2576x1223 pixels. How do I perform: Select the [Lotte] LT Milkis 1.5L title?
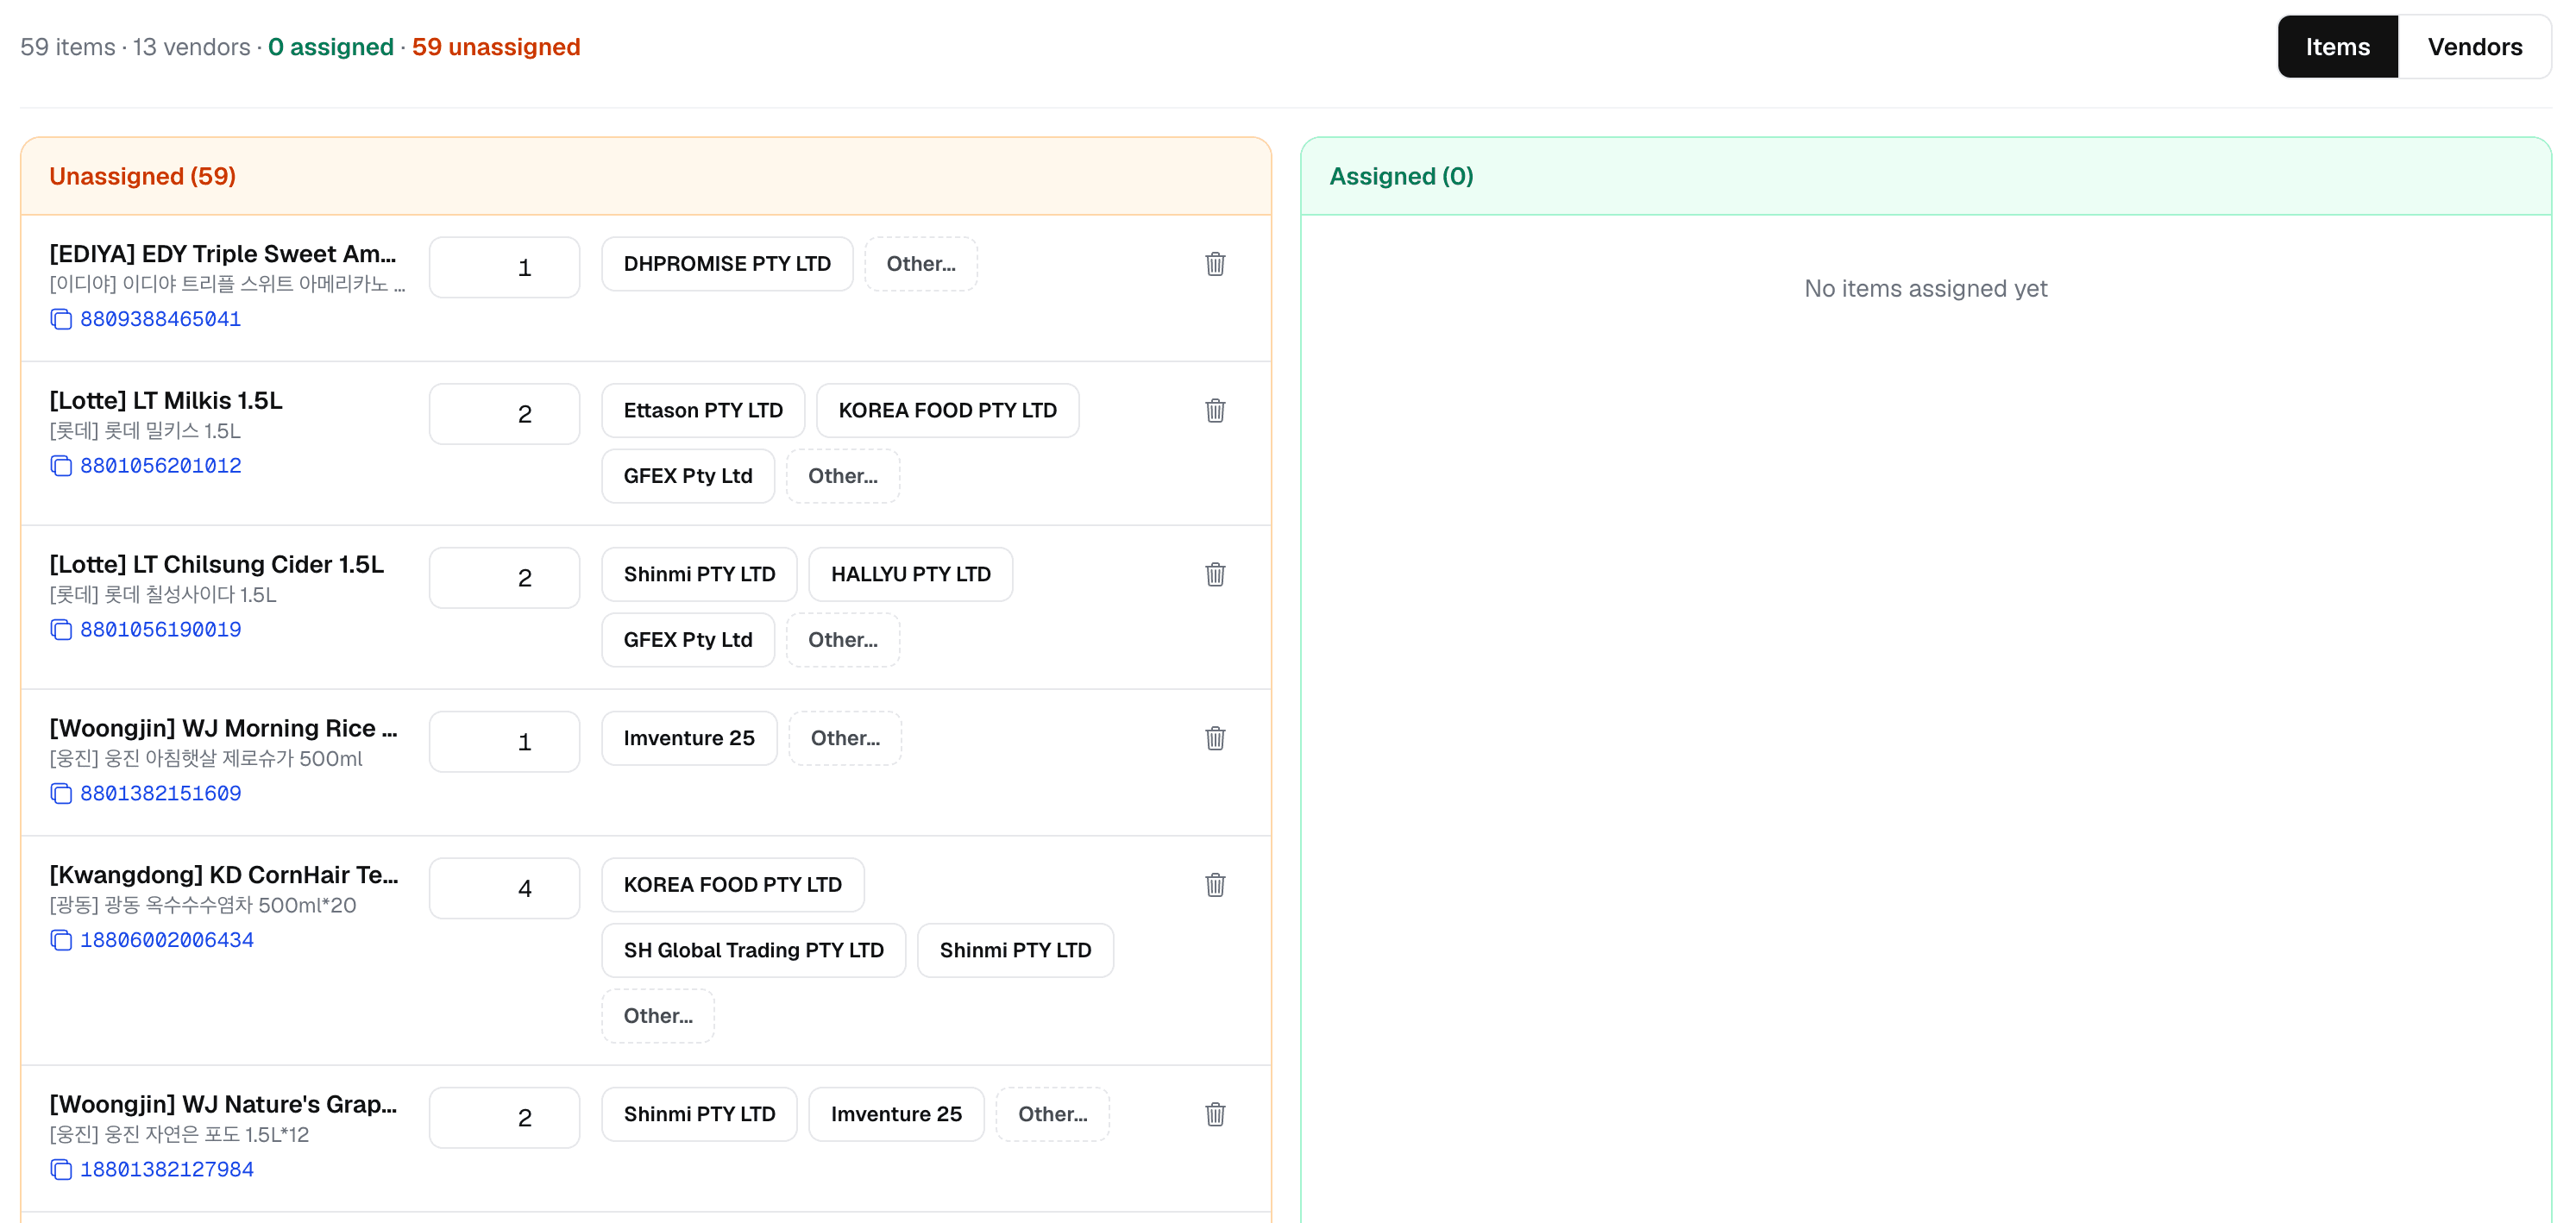(x=166, y=401)
